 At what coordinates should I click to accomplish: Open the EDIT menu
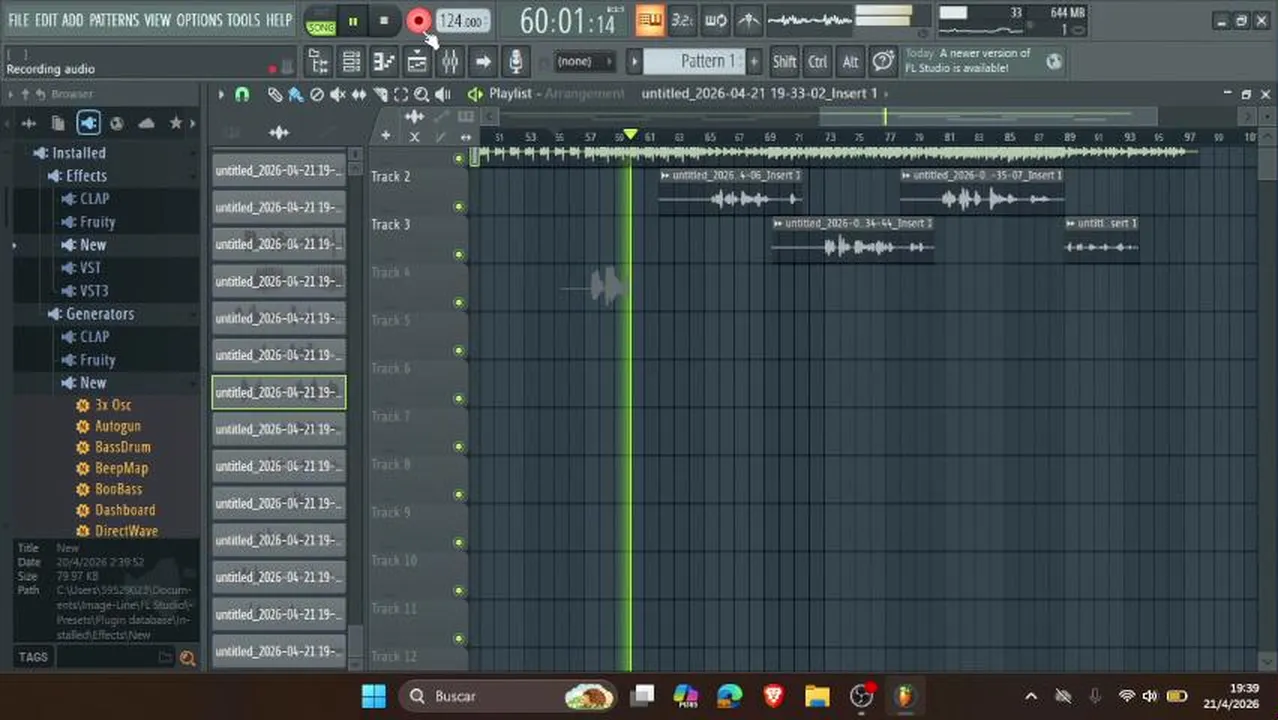[x=46, y=20]
